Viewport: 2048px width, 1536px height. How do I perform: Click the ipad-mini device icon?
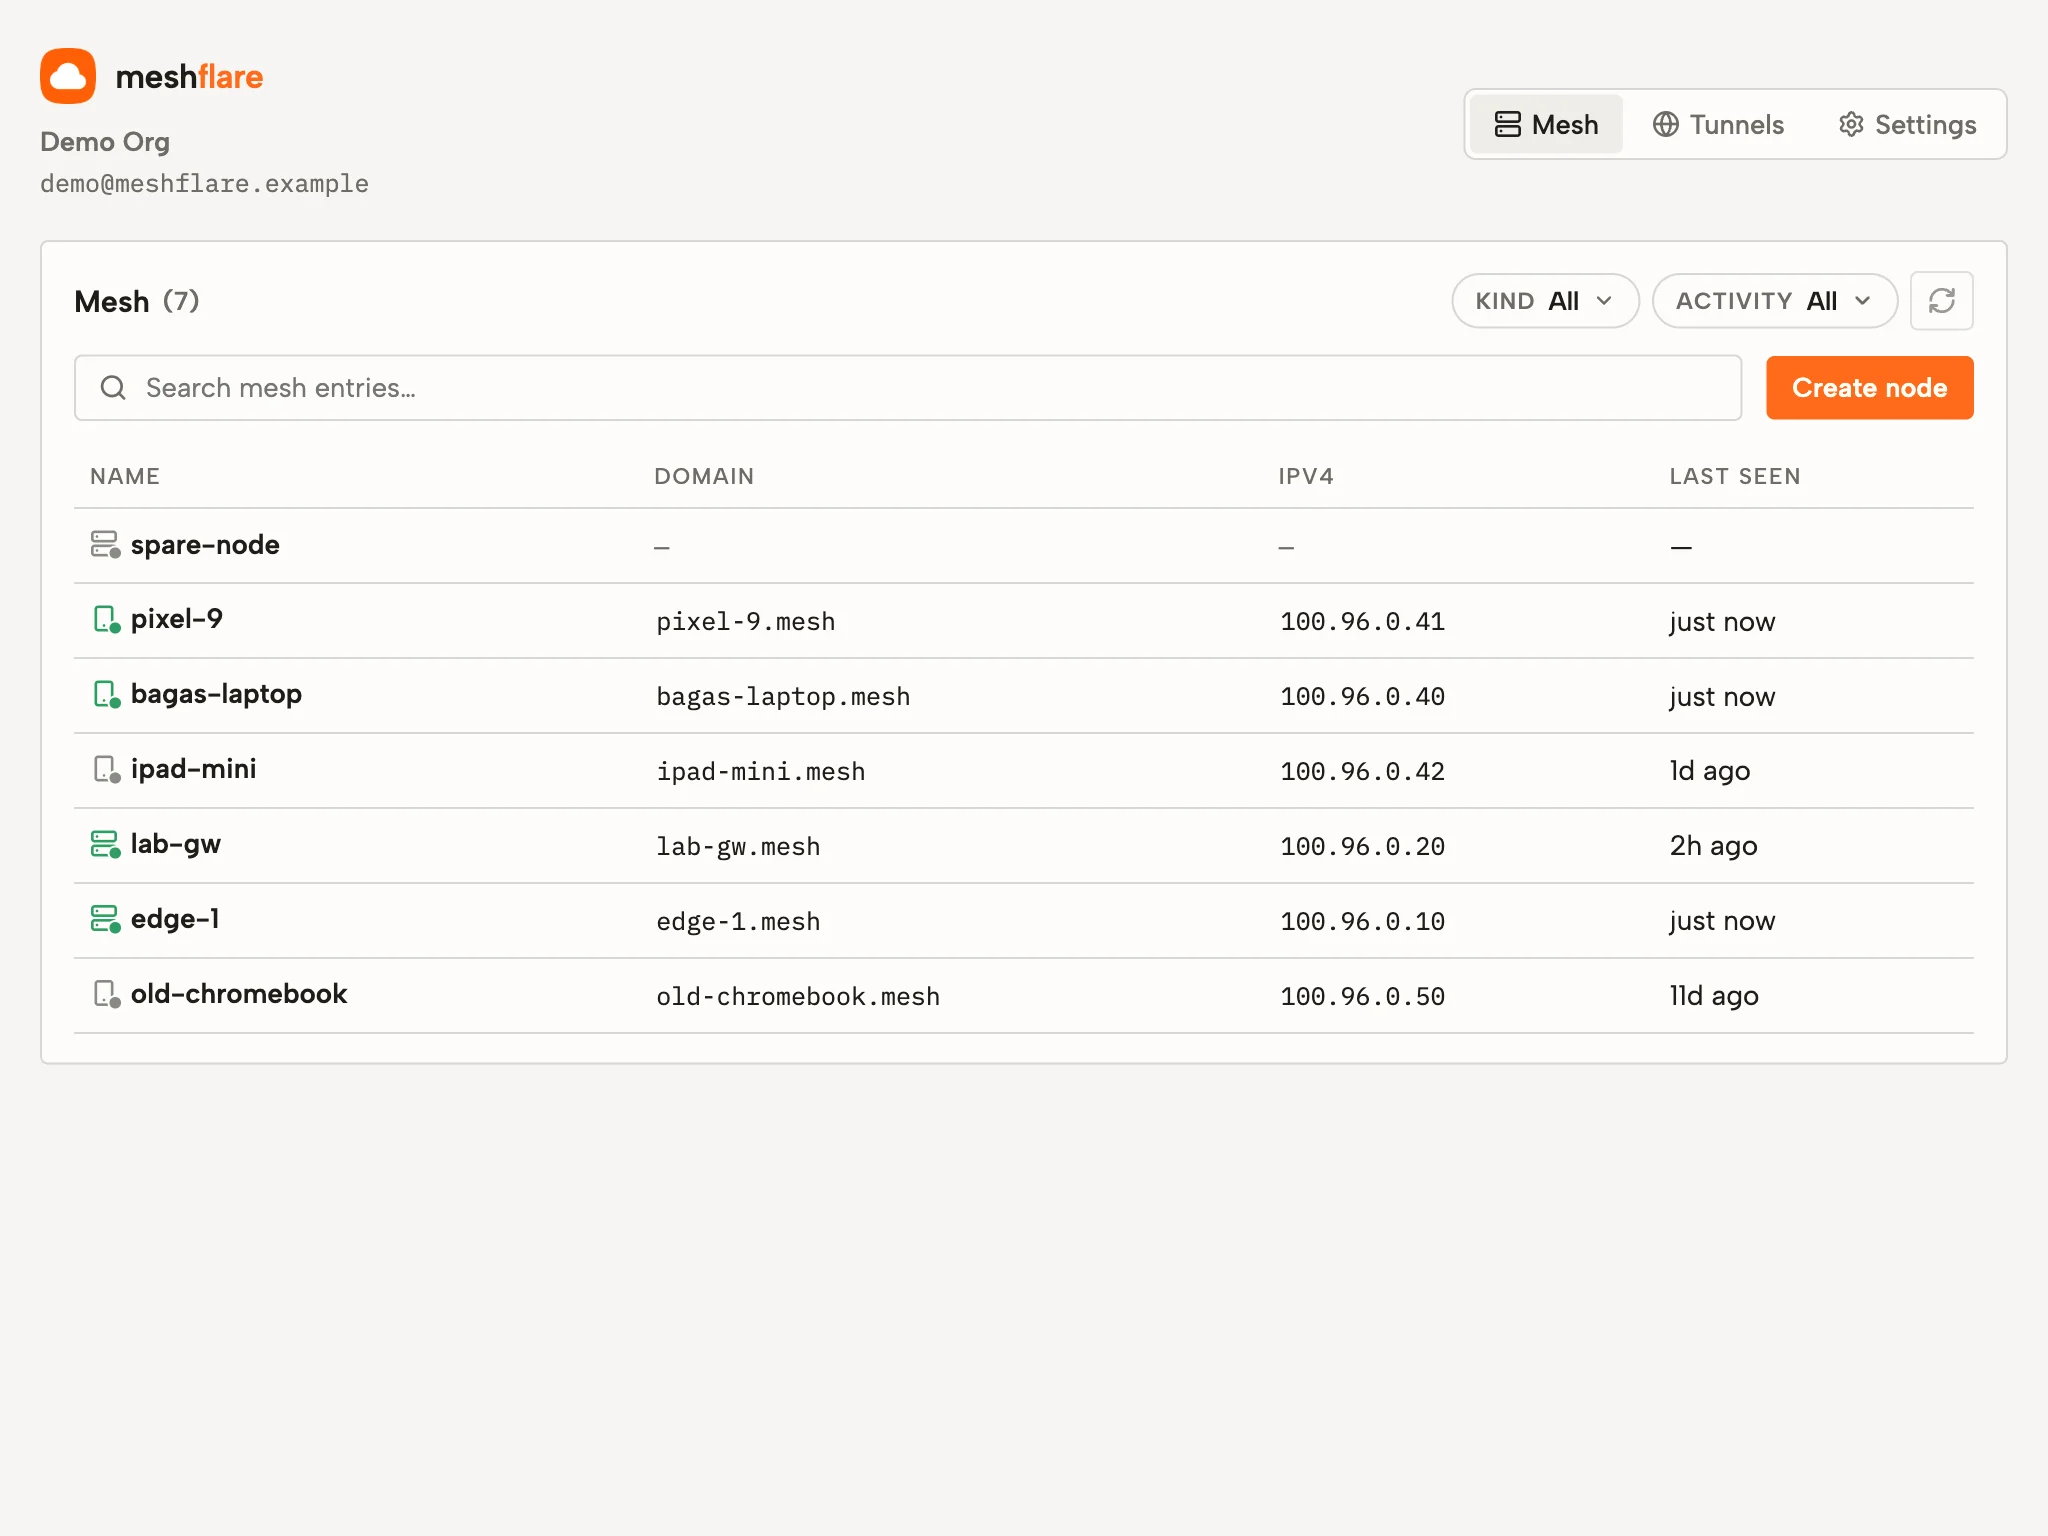coord(105,770)
